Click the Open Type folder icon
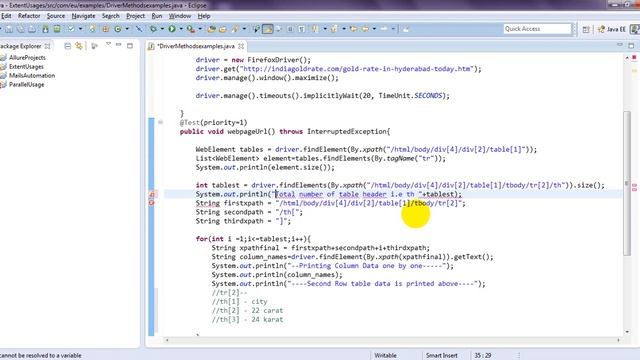Image resolution: width=640 pixels, height=360 pixels. (x=211, y=29)
